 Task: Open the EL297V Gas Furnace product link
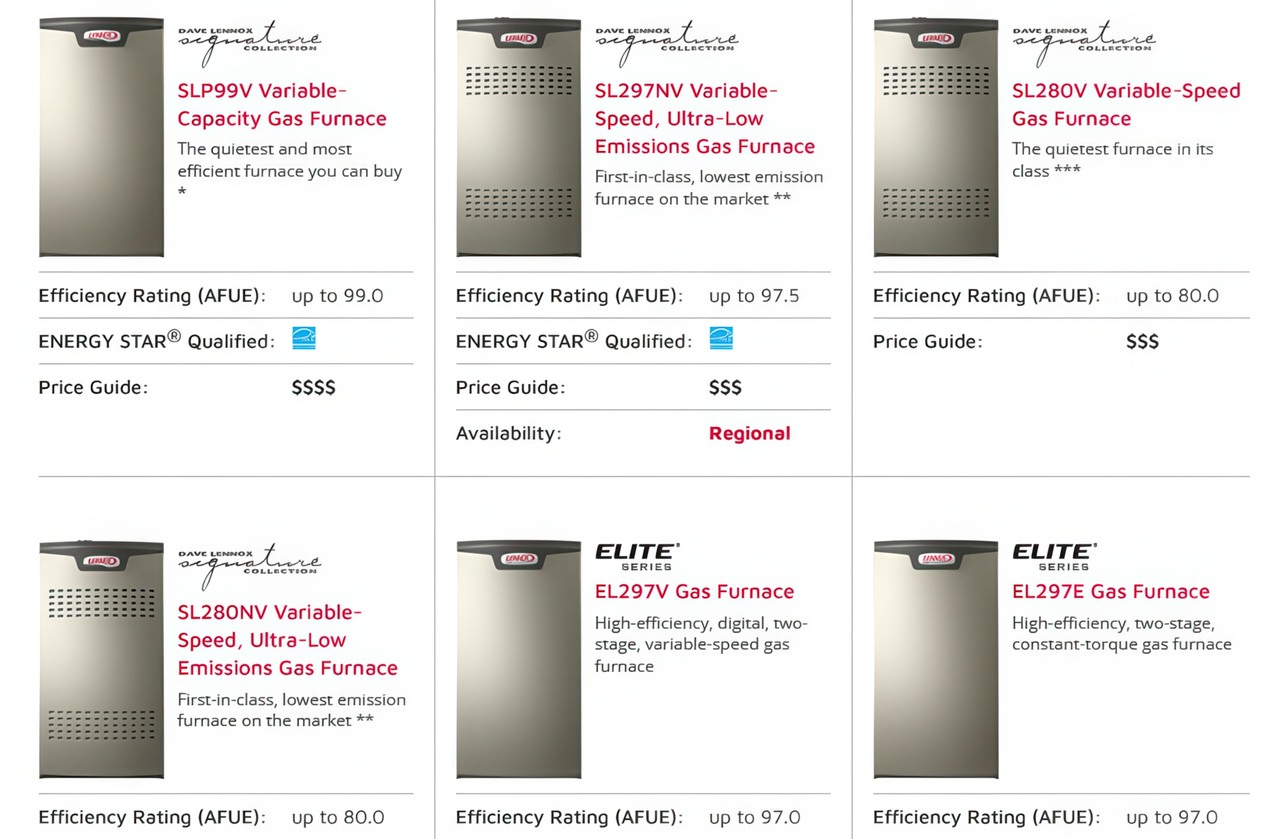click(694, 592)
